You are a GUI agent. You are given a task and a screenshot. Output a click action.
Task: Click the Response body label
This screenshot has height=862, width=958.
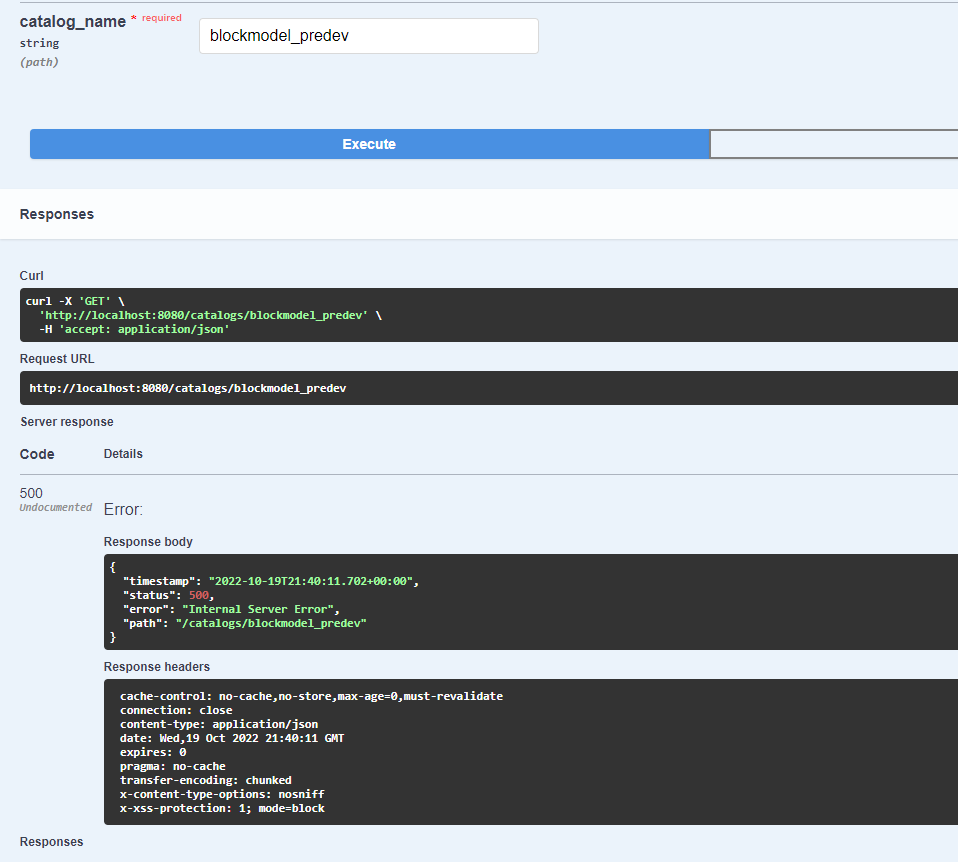coord(148,542)
